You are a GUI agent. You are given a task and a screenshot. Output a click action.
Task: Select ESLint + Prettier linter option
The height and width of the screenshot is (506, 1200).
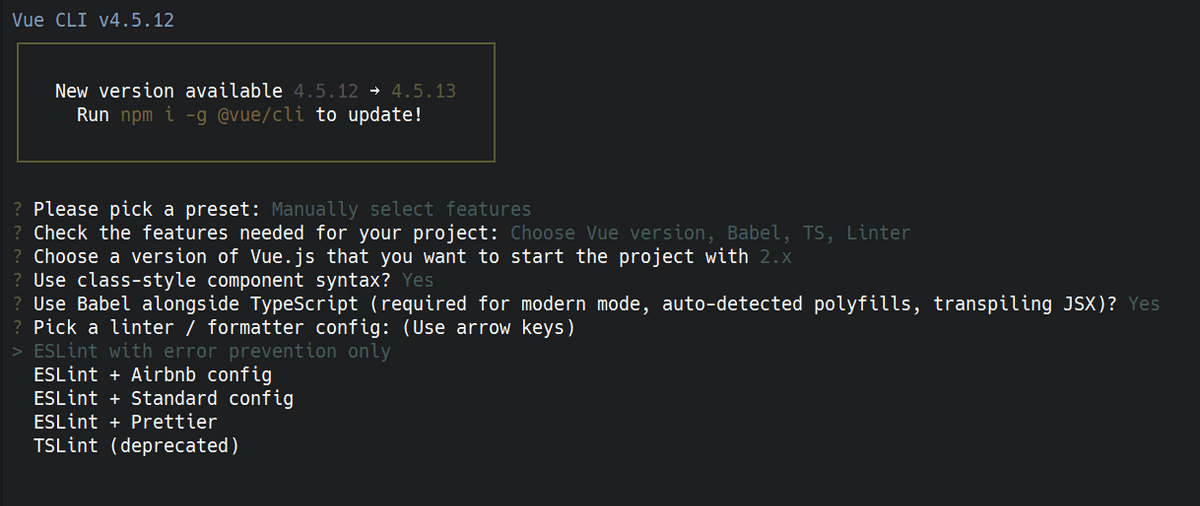pyautogui.click(x=125, y=422)
